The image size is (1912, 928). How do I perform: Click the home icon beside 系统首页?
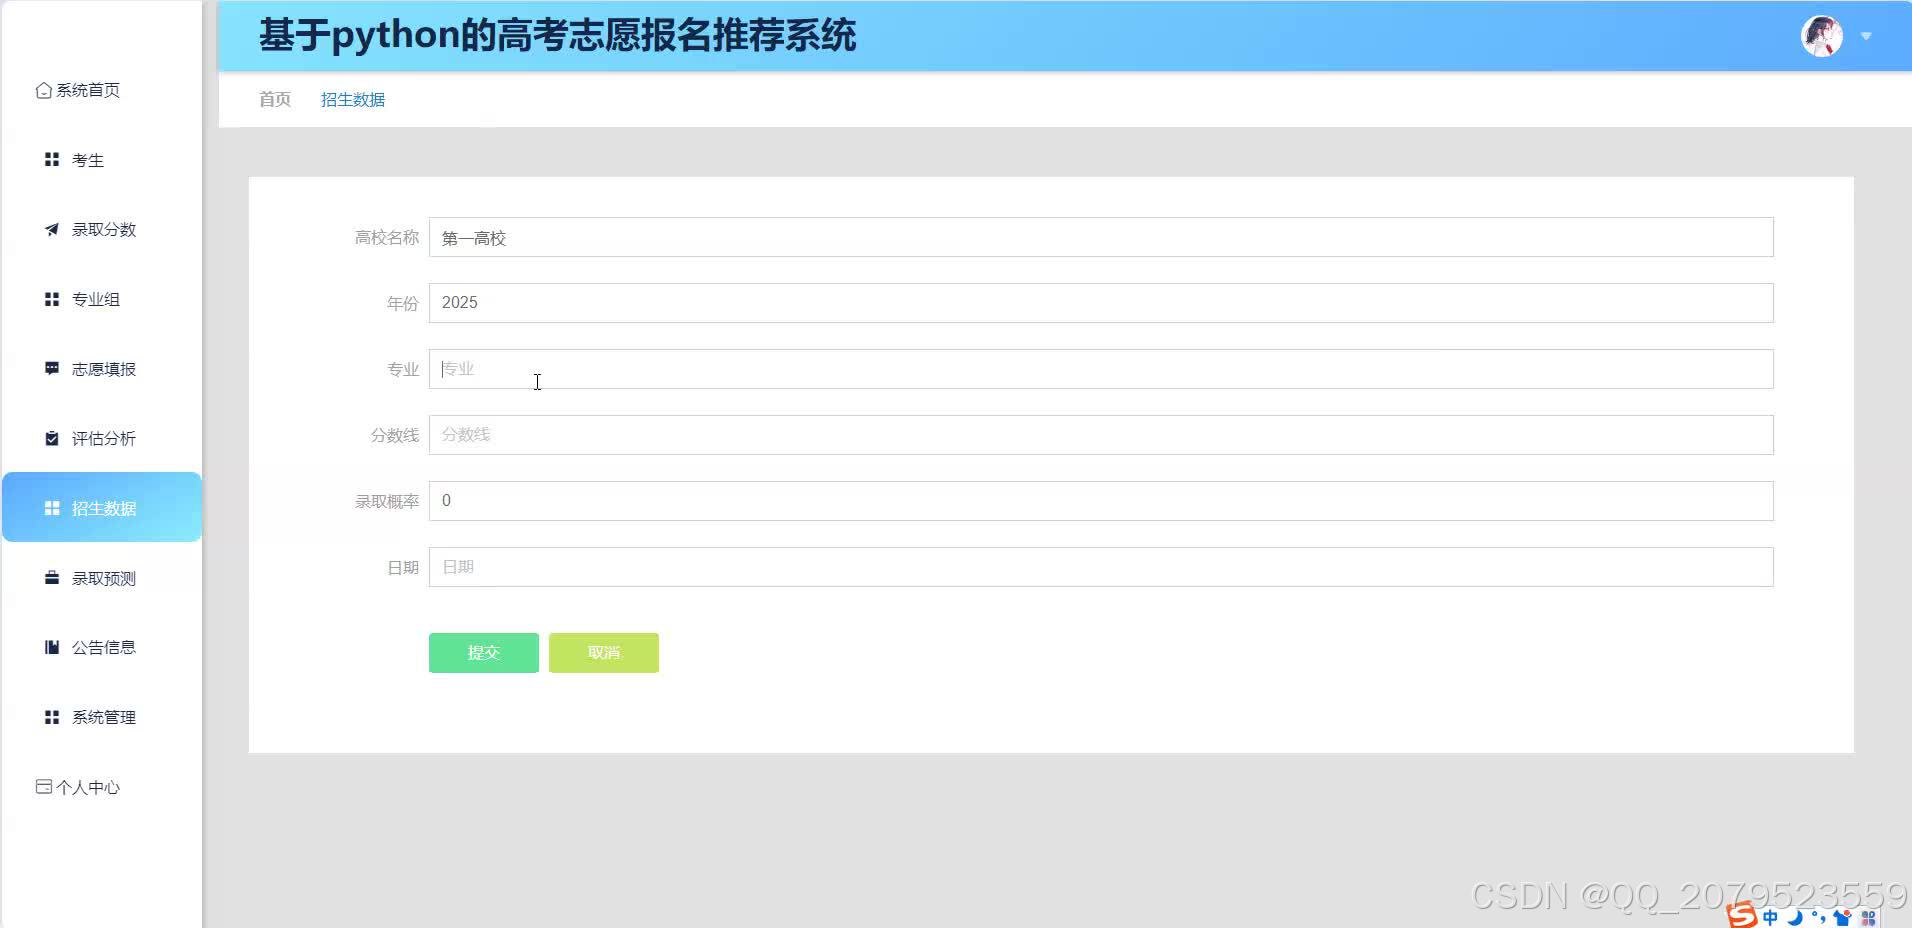pos(44,90)
